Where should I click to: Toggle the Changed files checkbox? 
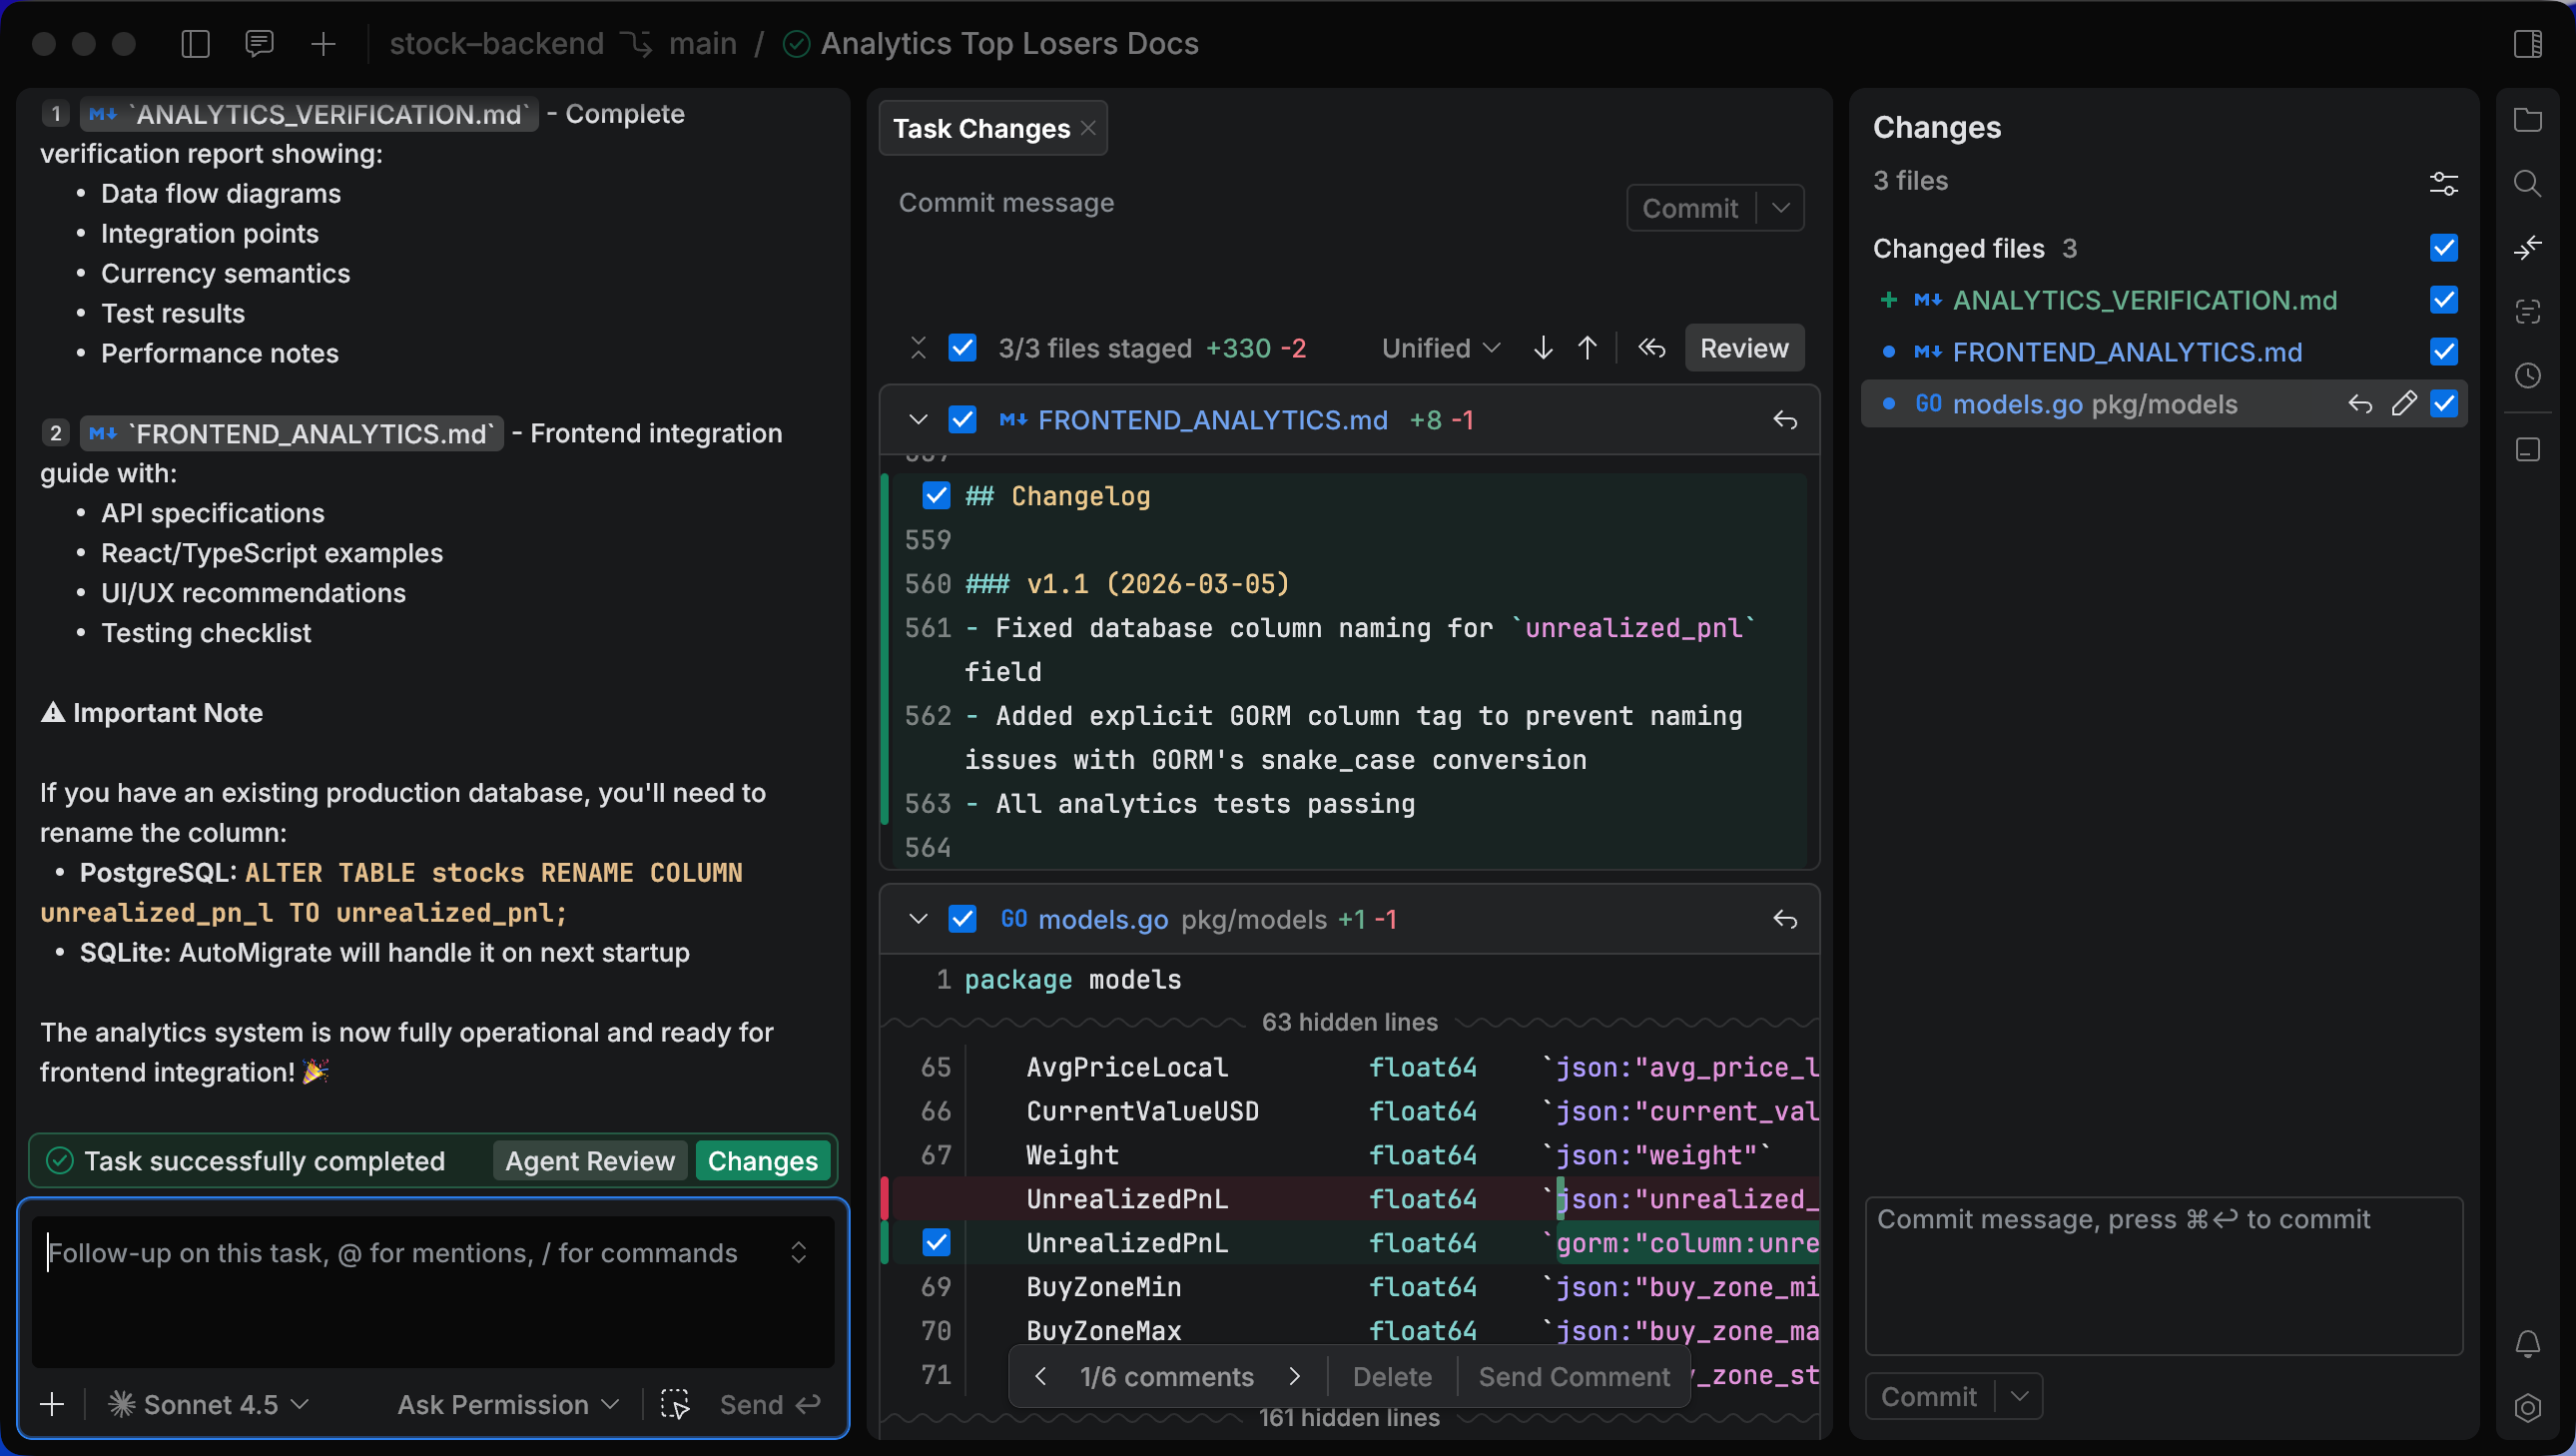pyautogui.click(x=2444, y=248)
